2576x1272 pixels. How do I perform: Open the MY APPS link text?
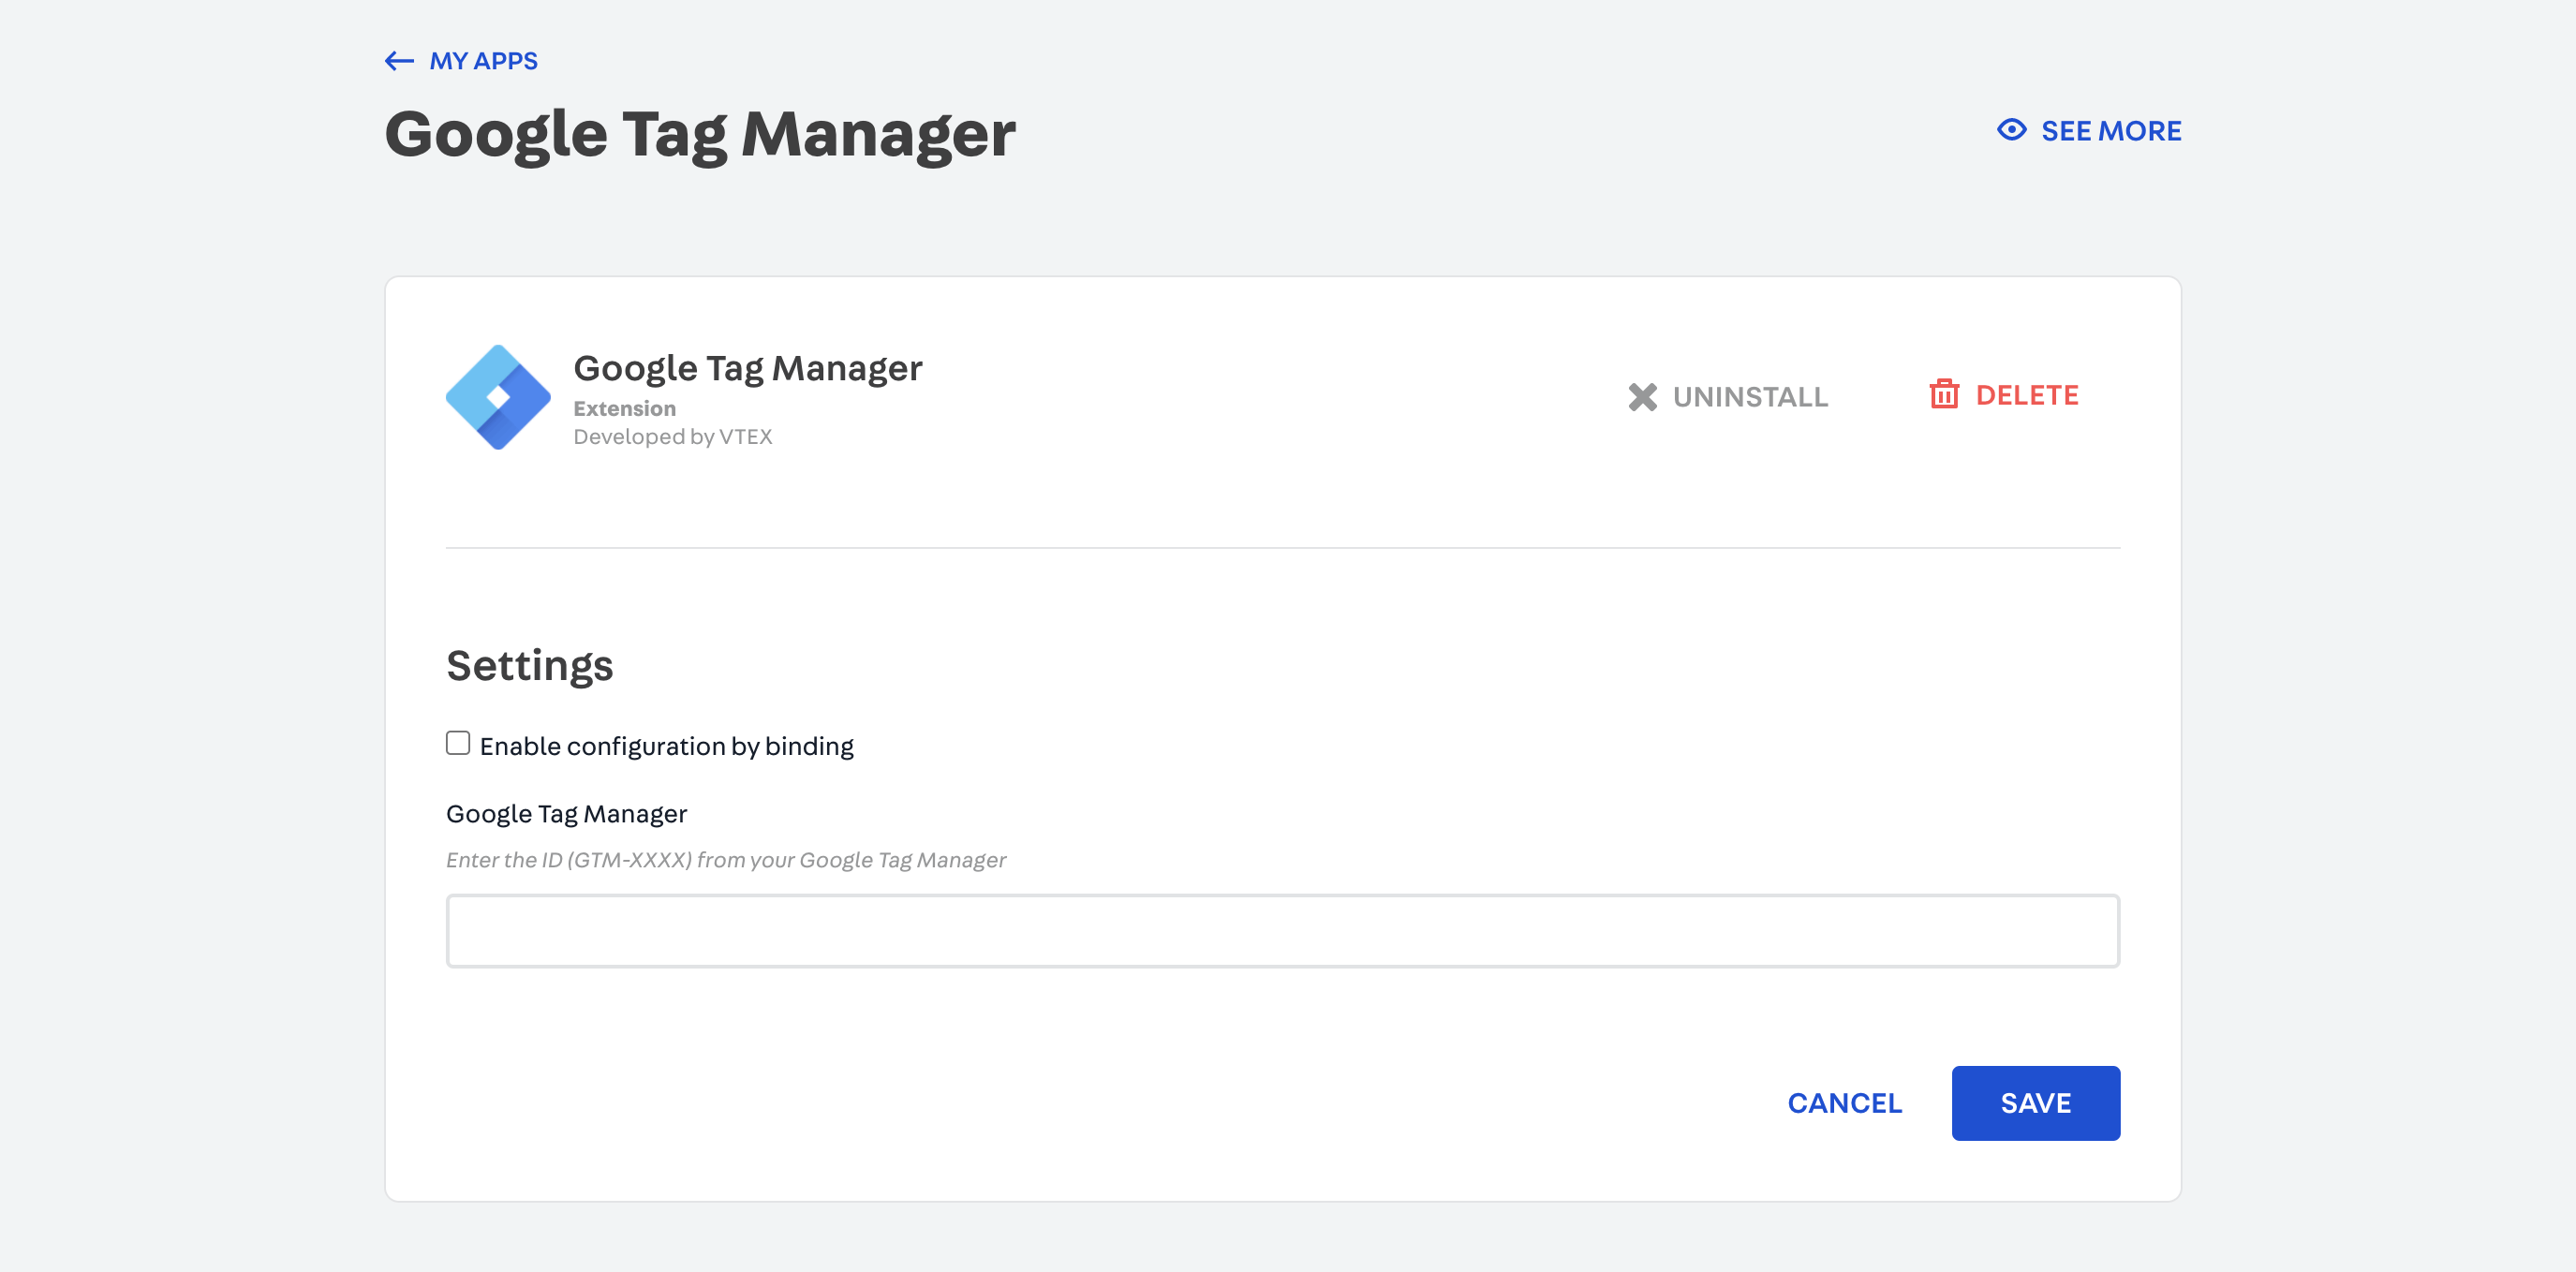[x=483, y=61]
